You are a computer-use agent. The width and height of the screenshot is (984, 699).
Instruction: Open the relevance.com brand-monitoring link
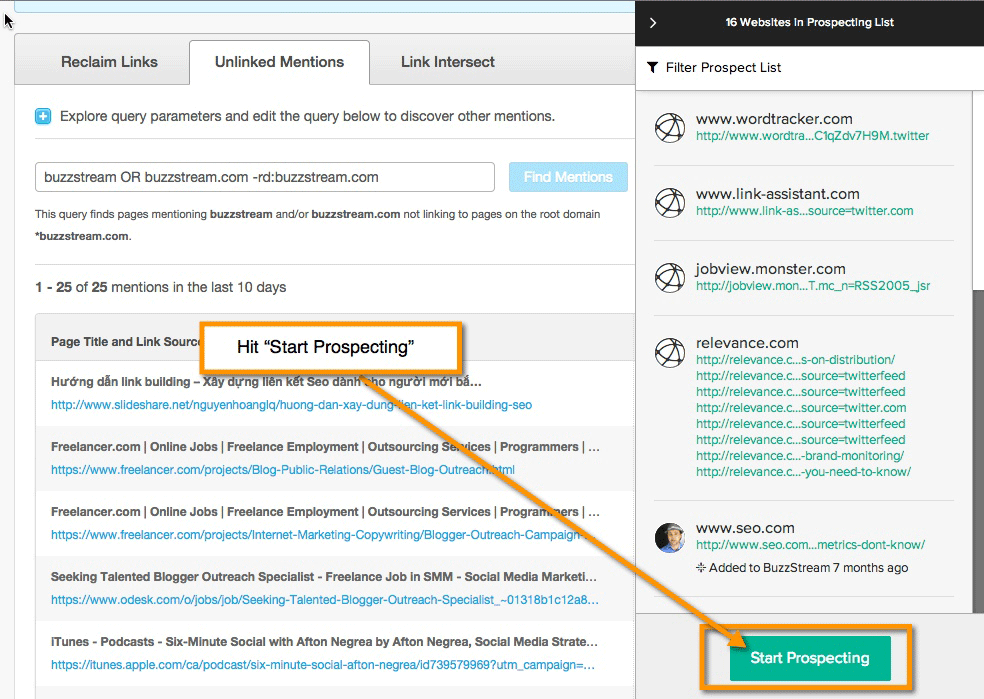(x=800, y=456)
